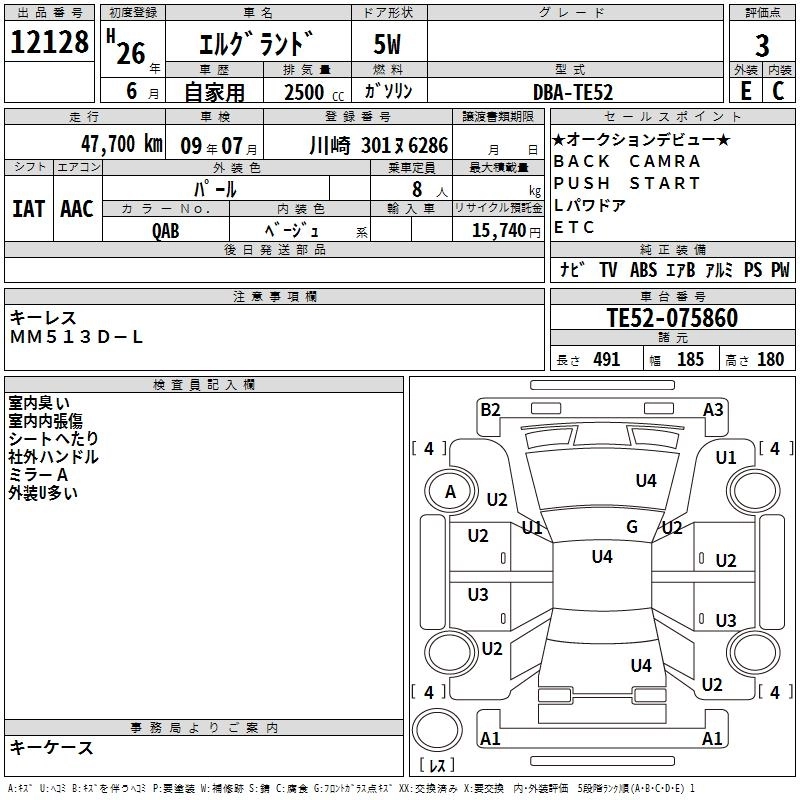This screenshot has height=800, width=800.
Task: Select exterior color パール
Action: [215, 189]
